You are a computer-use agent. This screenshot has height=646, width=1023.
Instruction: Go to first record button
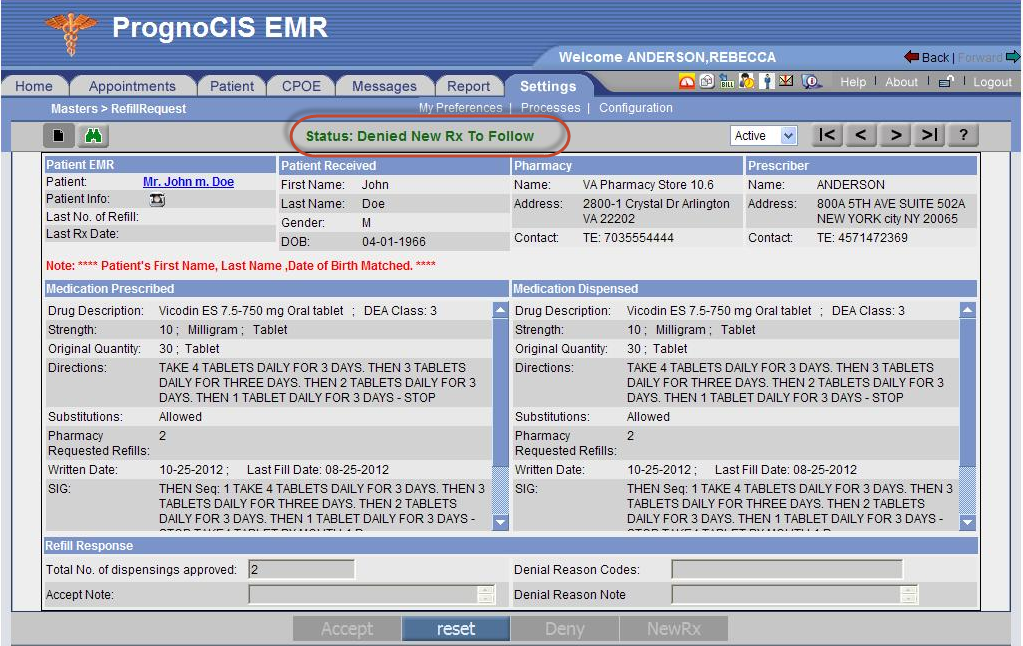tap(827, 135)
